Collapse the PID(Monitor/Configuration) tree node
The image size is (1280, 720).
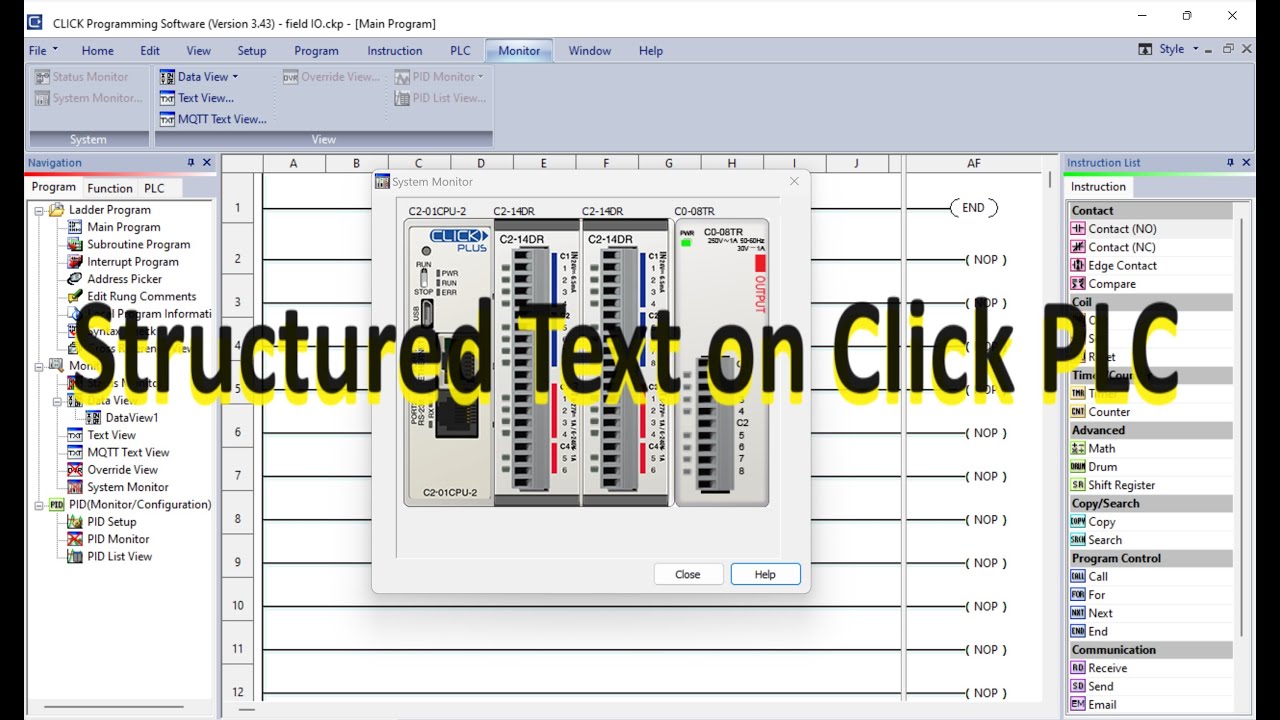point(39,505)
